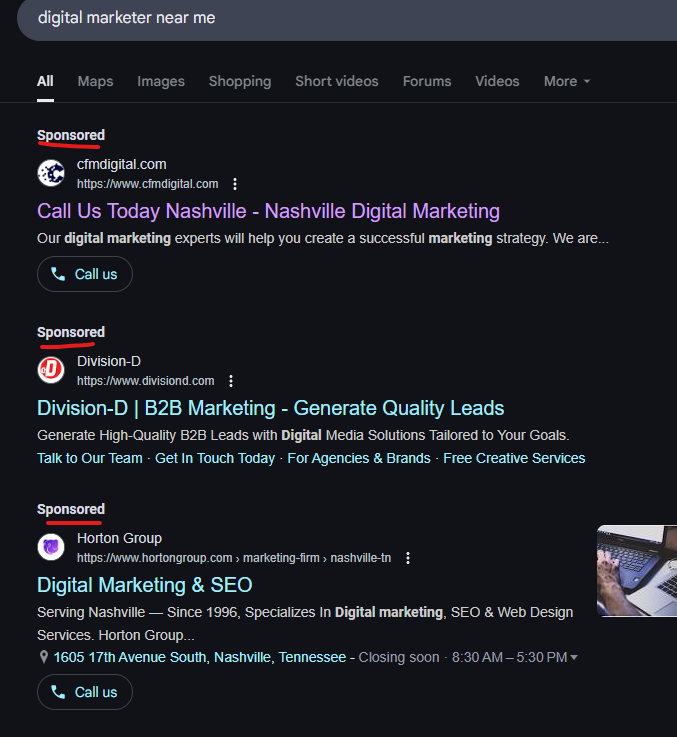Select the All search tab
This screenshot has height=737, width=677.
(45, 81)
